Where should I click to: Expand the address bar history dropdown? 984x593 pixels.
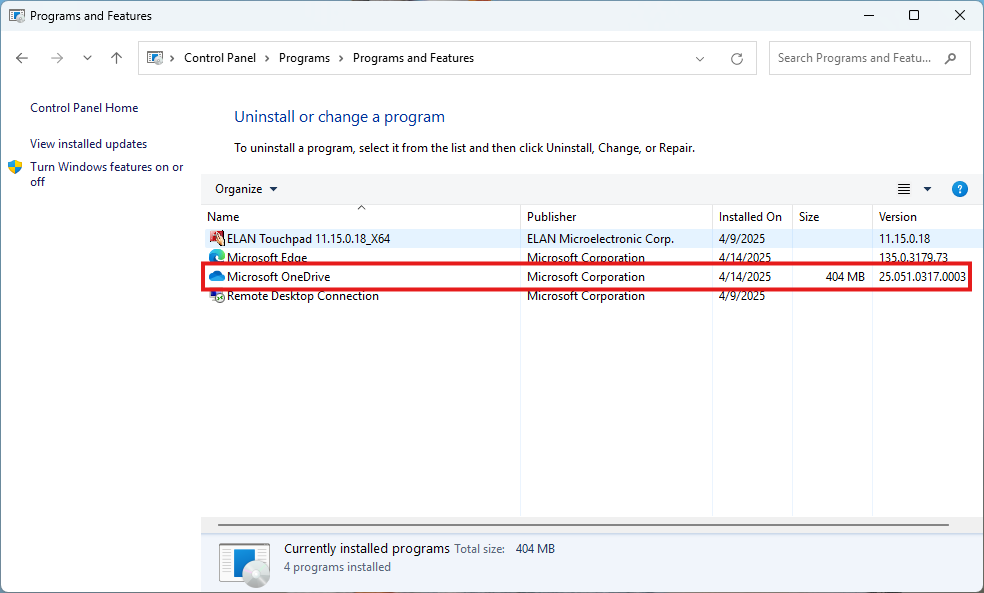pos(701,58)
